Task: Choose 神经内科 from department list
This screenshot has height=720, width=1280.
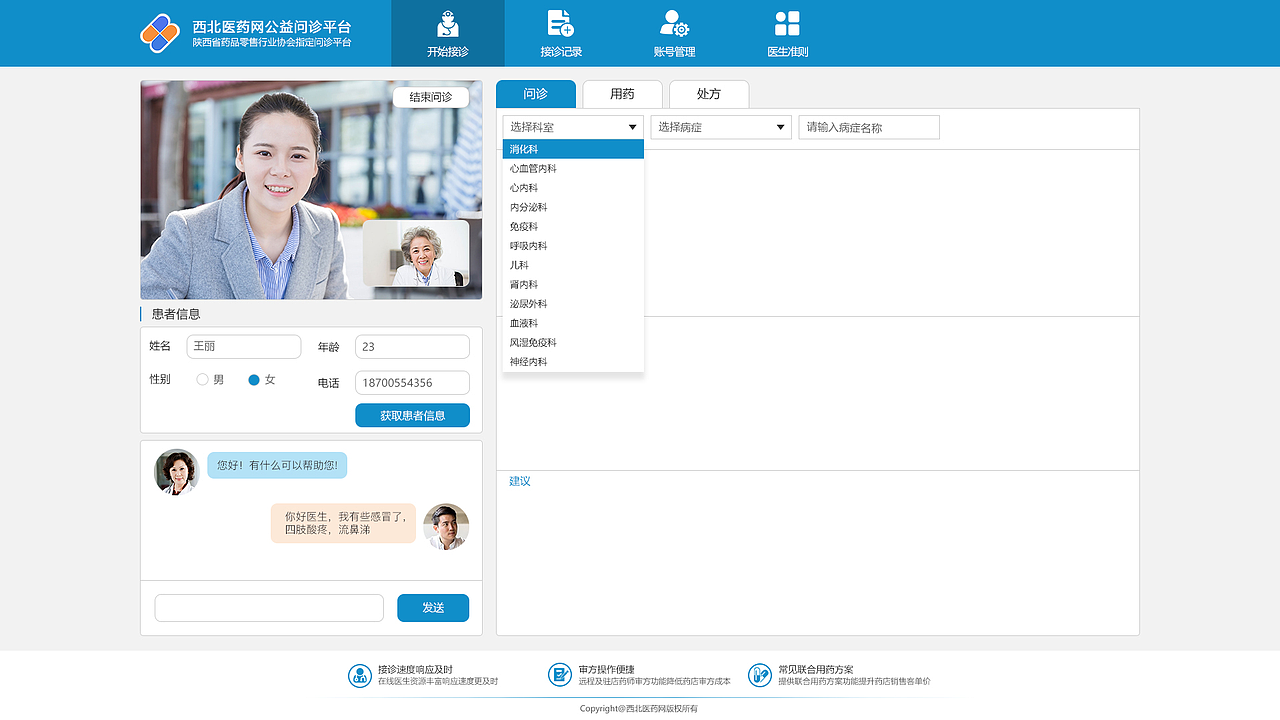Action: pos(573,362)
